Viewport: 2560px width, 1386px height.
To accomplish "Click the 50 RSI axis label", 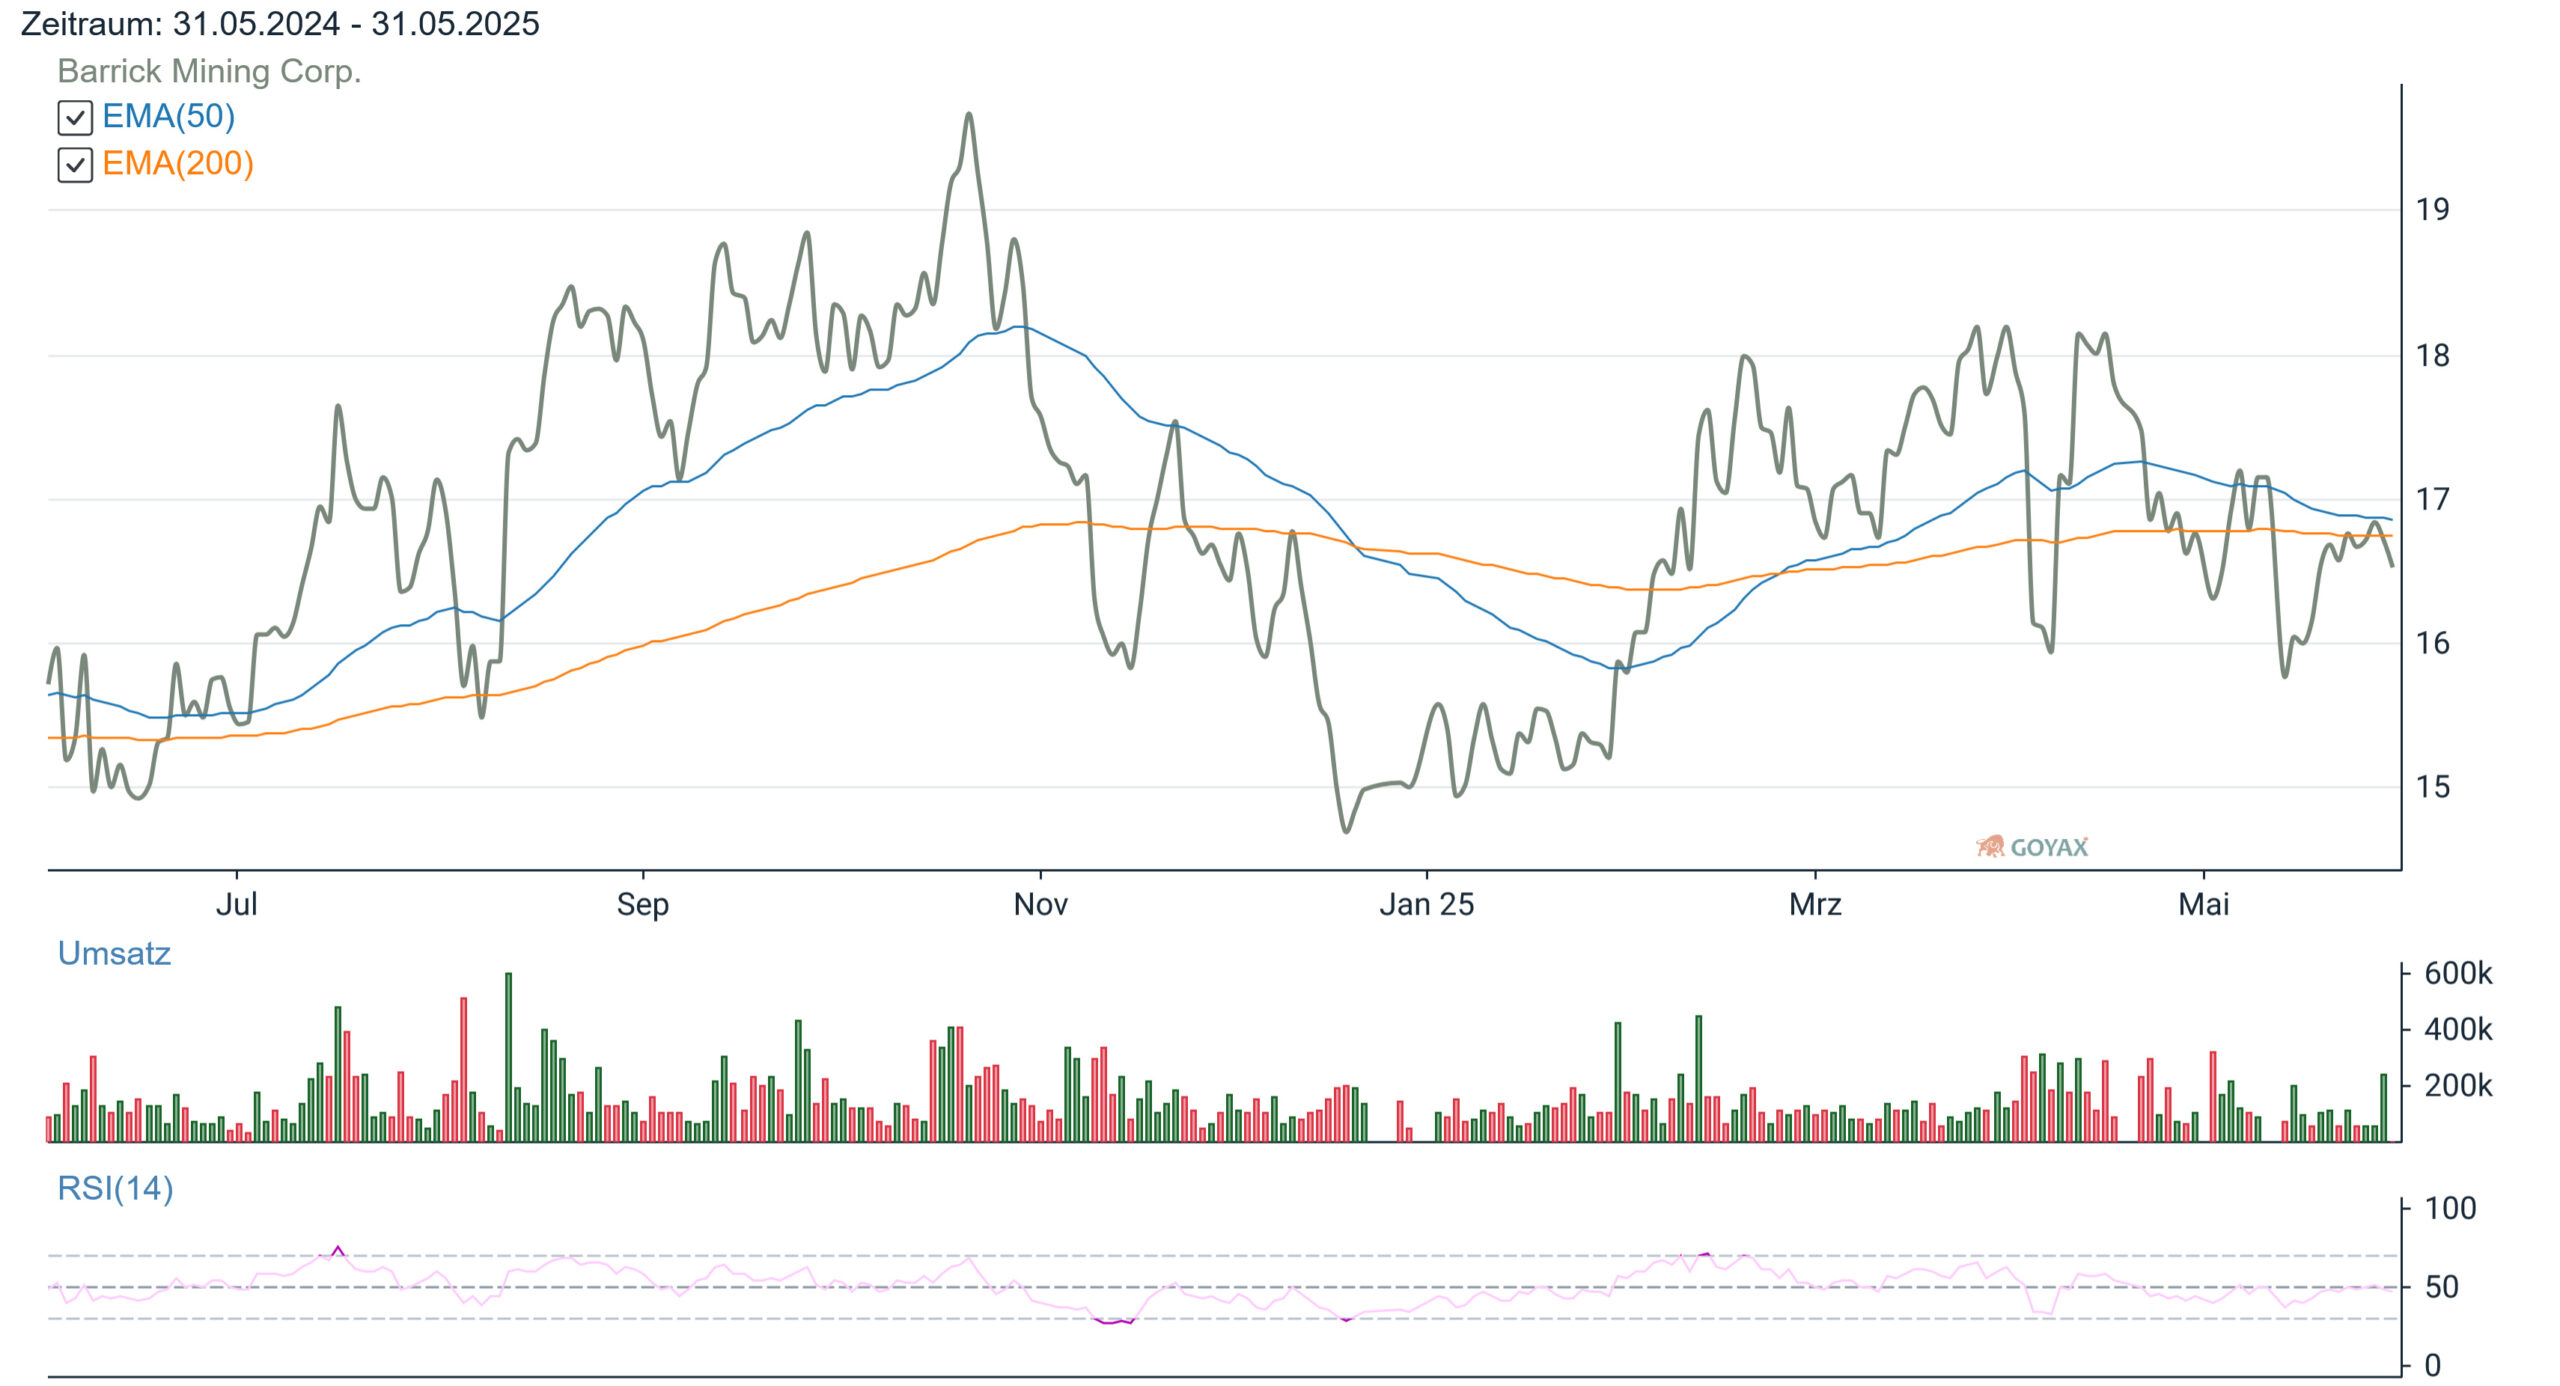I will (2442, 1287).
